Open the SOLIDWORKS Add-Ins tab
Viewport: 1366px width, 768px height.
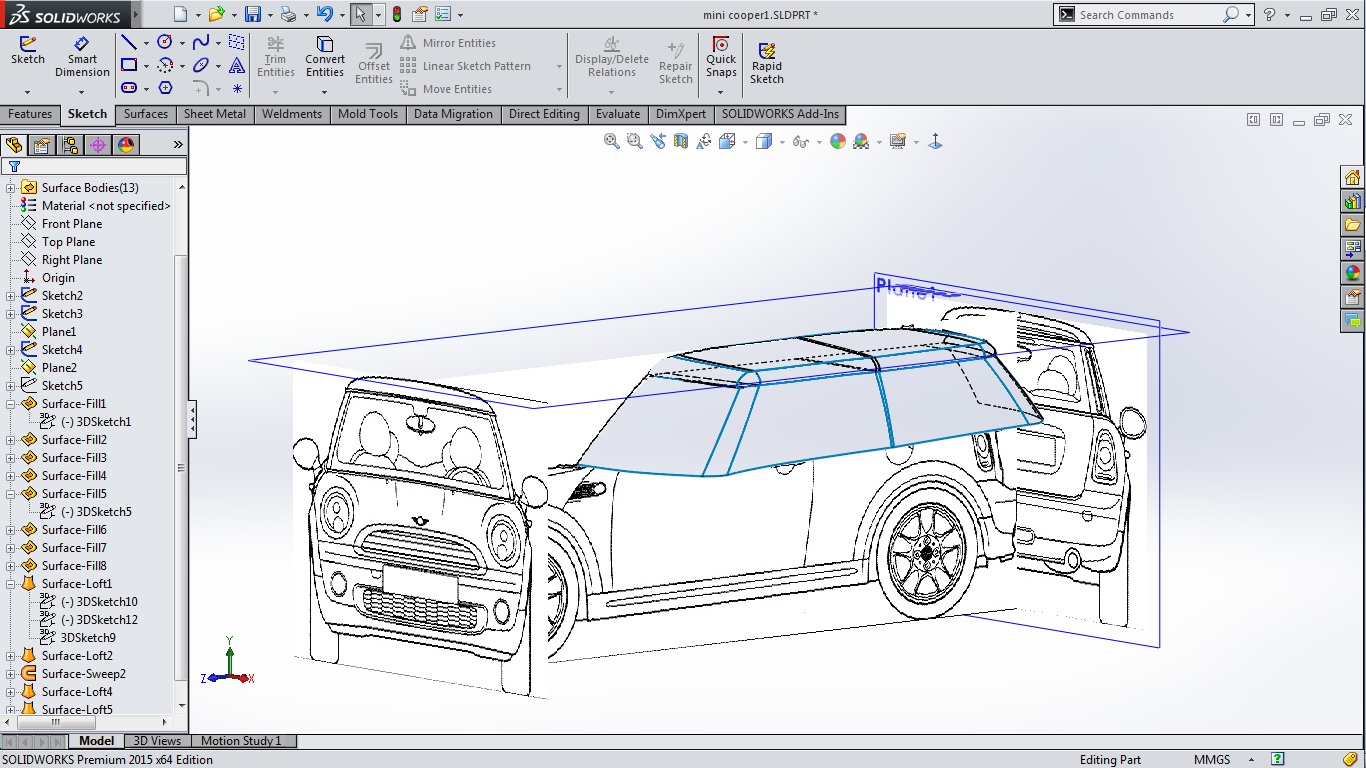[780, 114]
